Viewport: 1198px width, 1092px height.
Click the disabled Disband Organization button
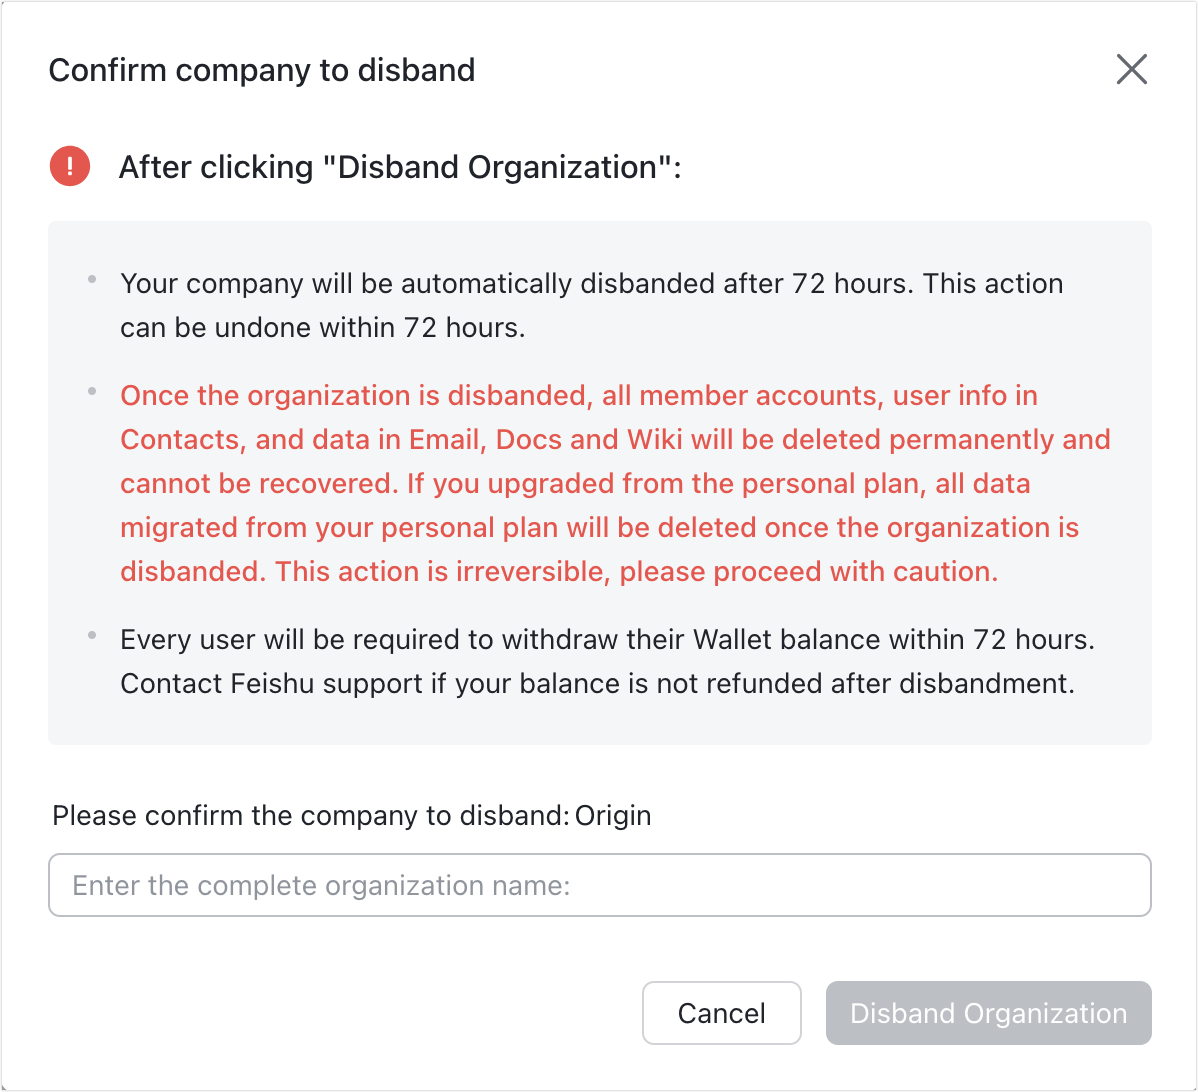tap(987, 1013)
